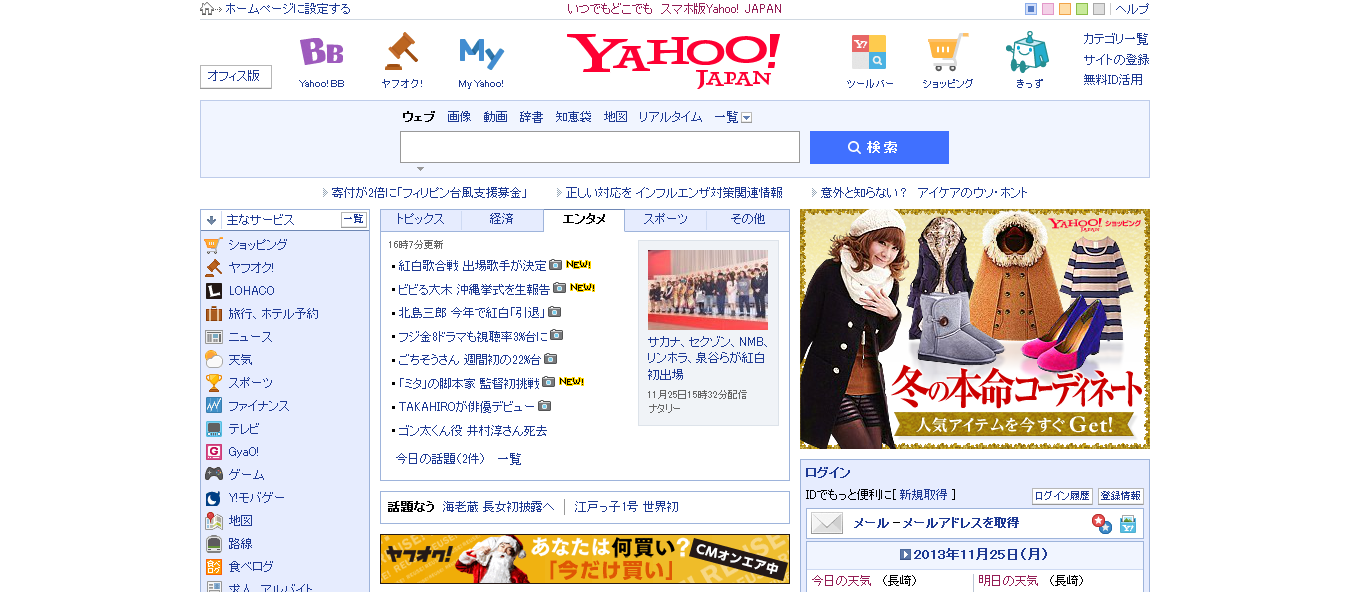This screenshot has height=592, width=1349.
Task: Open the 新規取得 ID link
Action: coord(924,495)
